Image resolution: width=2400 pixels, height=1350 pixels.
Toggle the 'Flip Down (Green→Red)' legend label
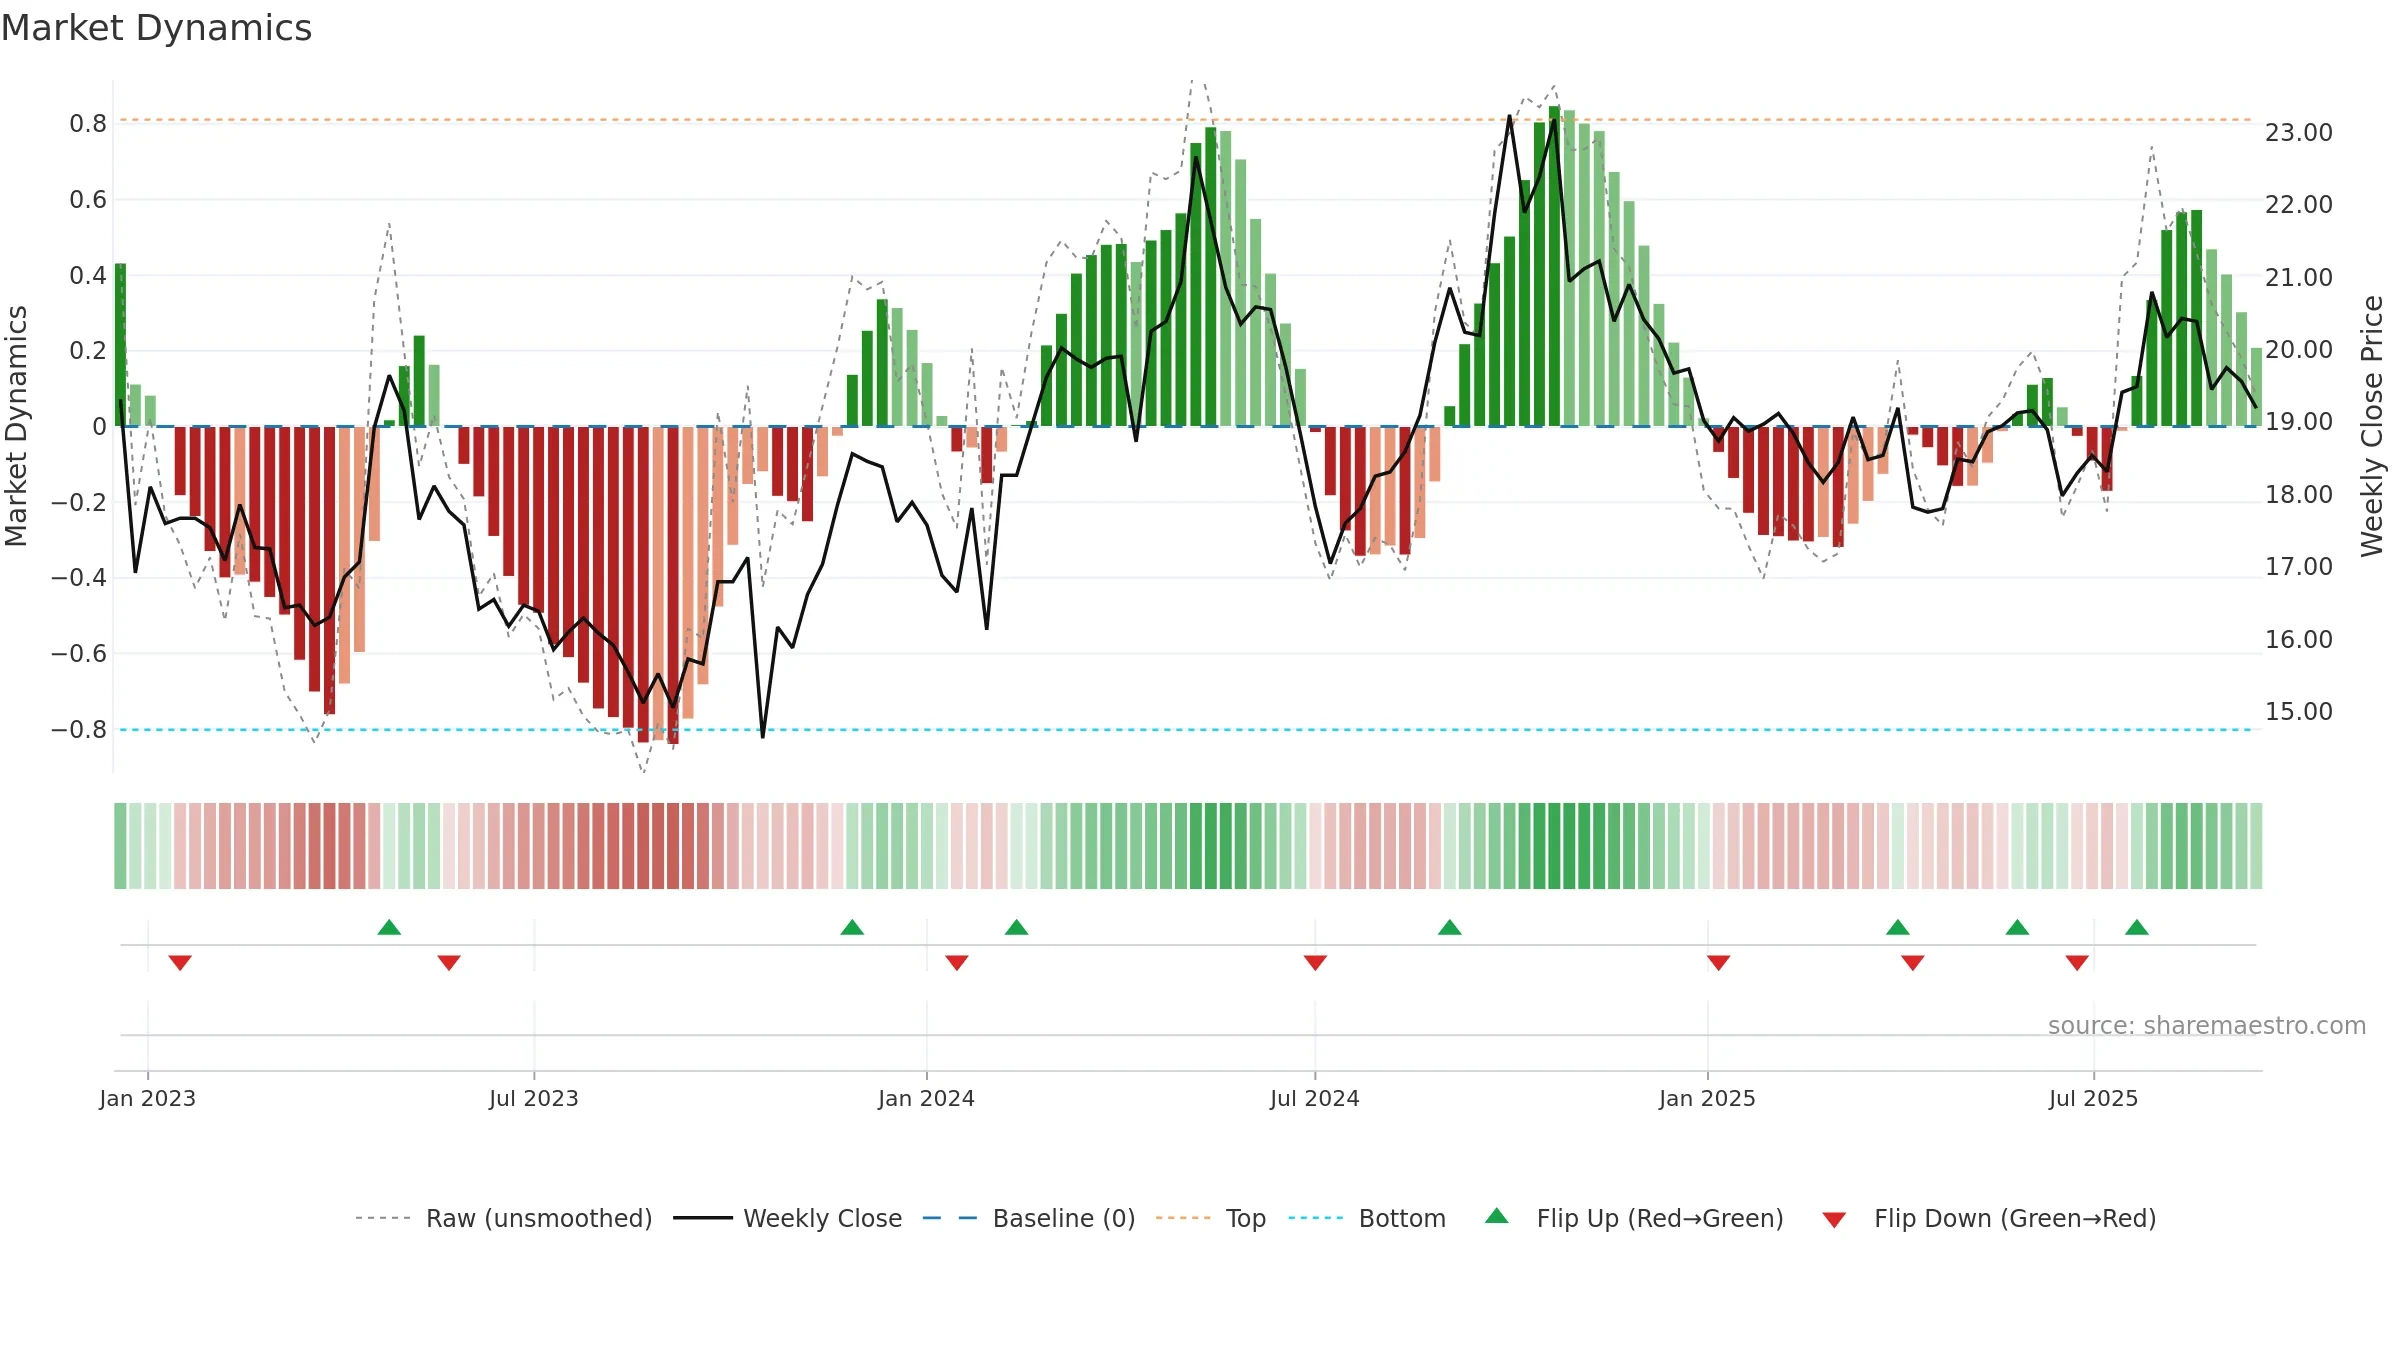coord(2015,1218)
